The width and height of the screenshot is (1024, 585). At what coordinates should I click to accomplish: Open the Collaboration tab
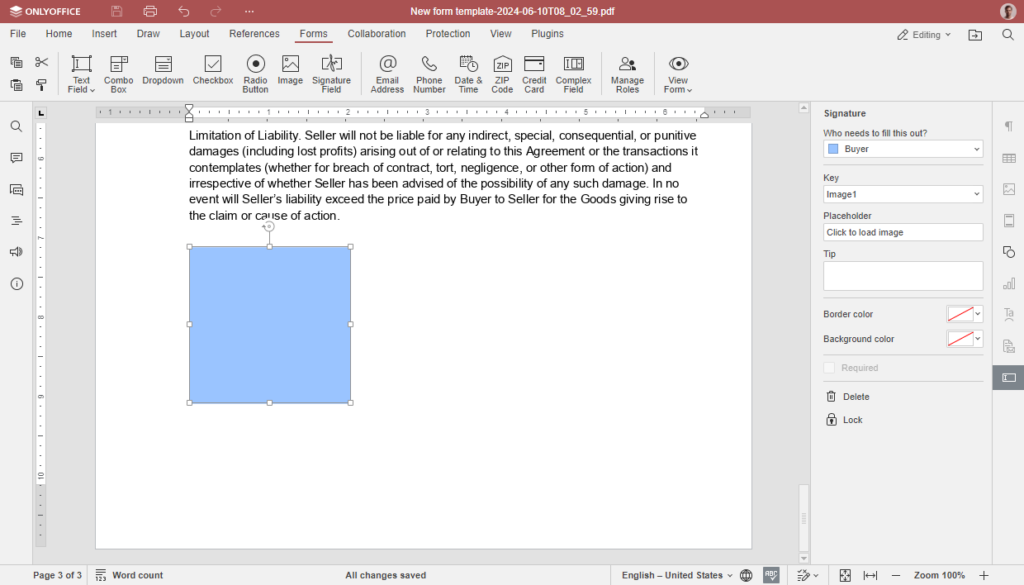[376, 33]
